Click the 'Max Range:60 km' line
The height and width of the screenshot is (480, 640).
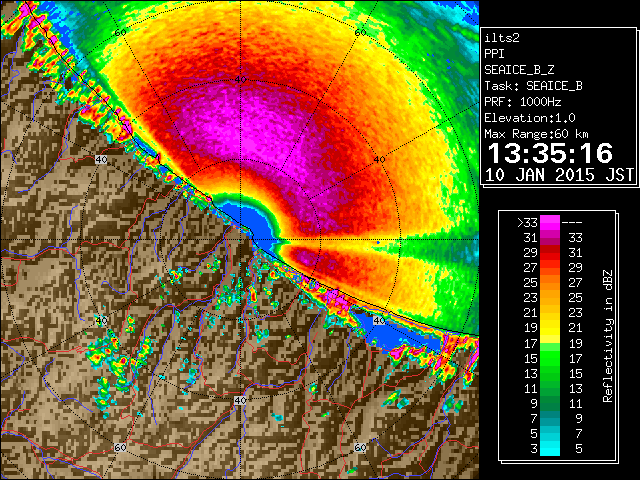click(536, 134)
